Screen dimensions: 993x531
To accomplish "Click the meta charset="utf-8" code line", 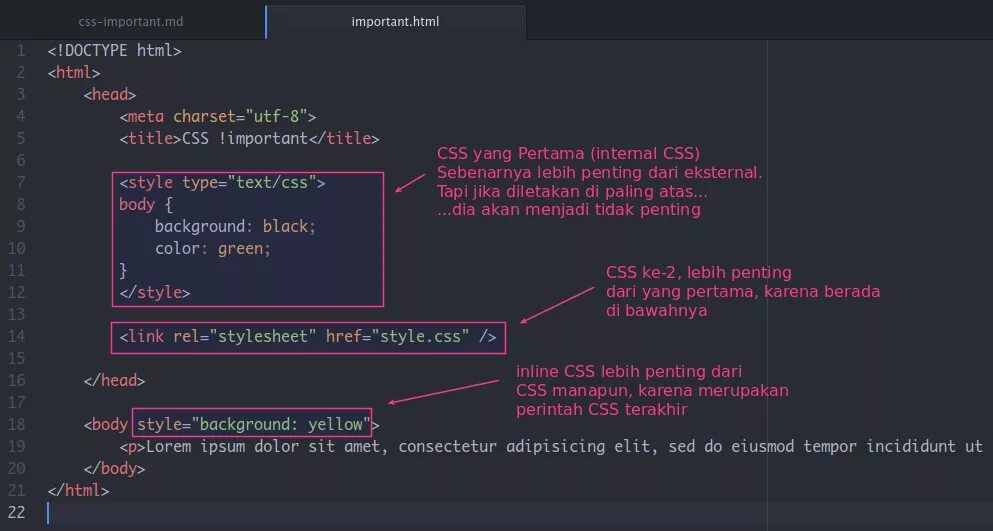I will [x=218, y=117].
